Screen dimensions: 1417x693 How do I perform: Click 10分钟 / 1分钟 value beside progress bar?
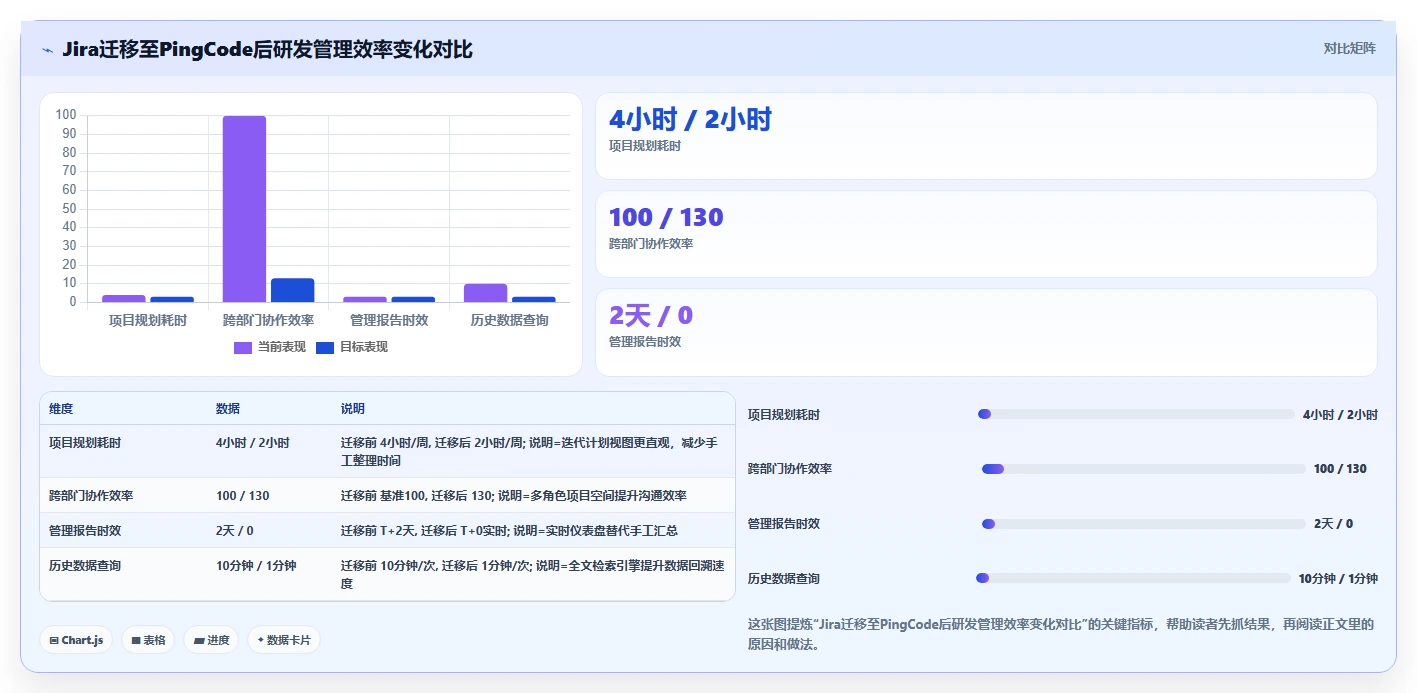coord(1338,578)
